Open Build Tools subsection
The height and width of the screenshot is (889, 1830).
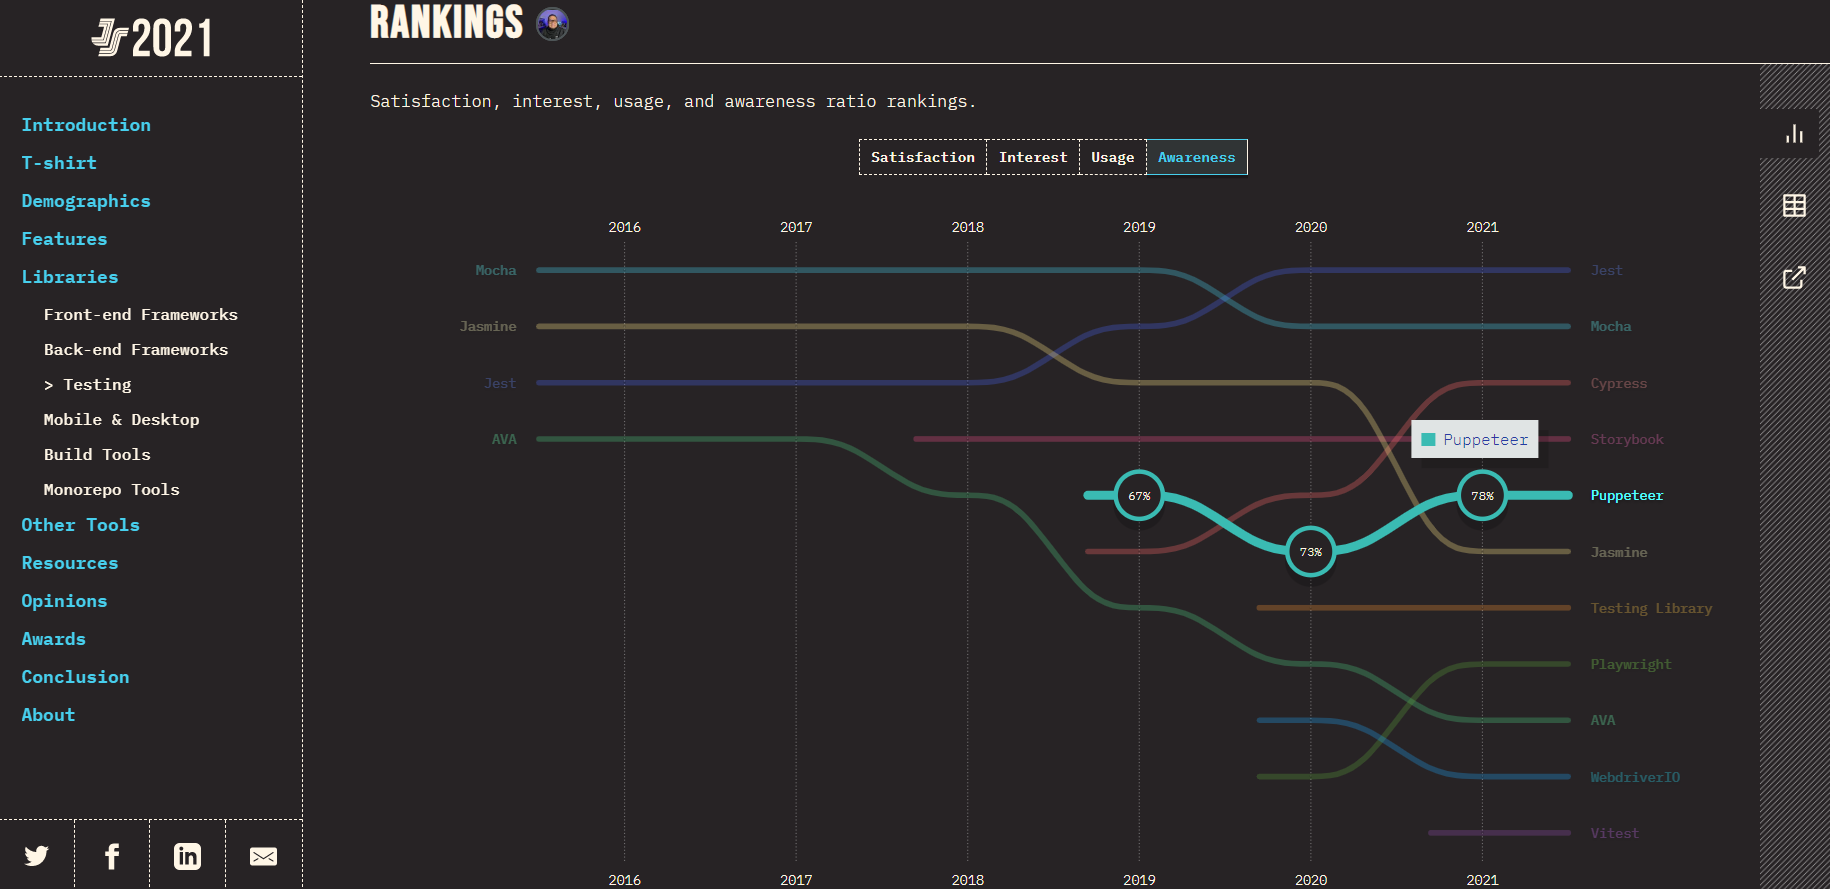(x=97, y=455)
